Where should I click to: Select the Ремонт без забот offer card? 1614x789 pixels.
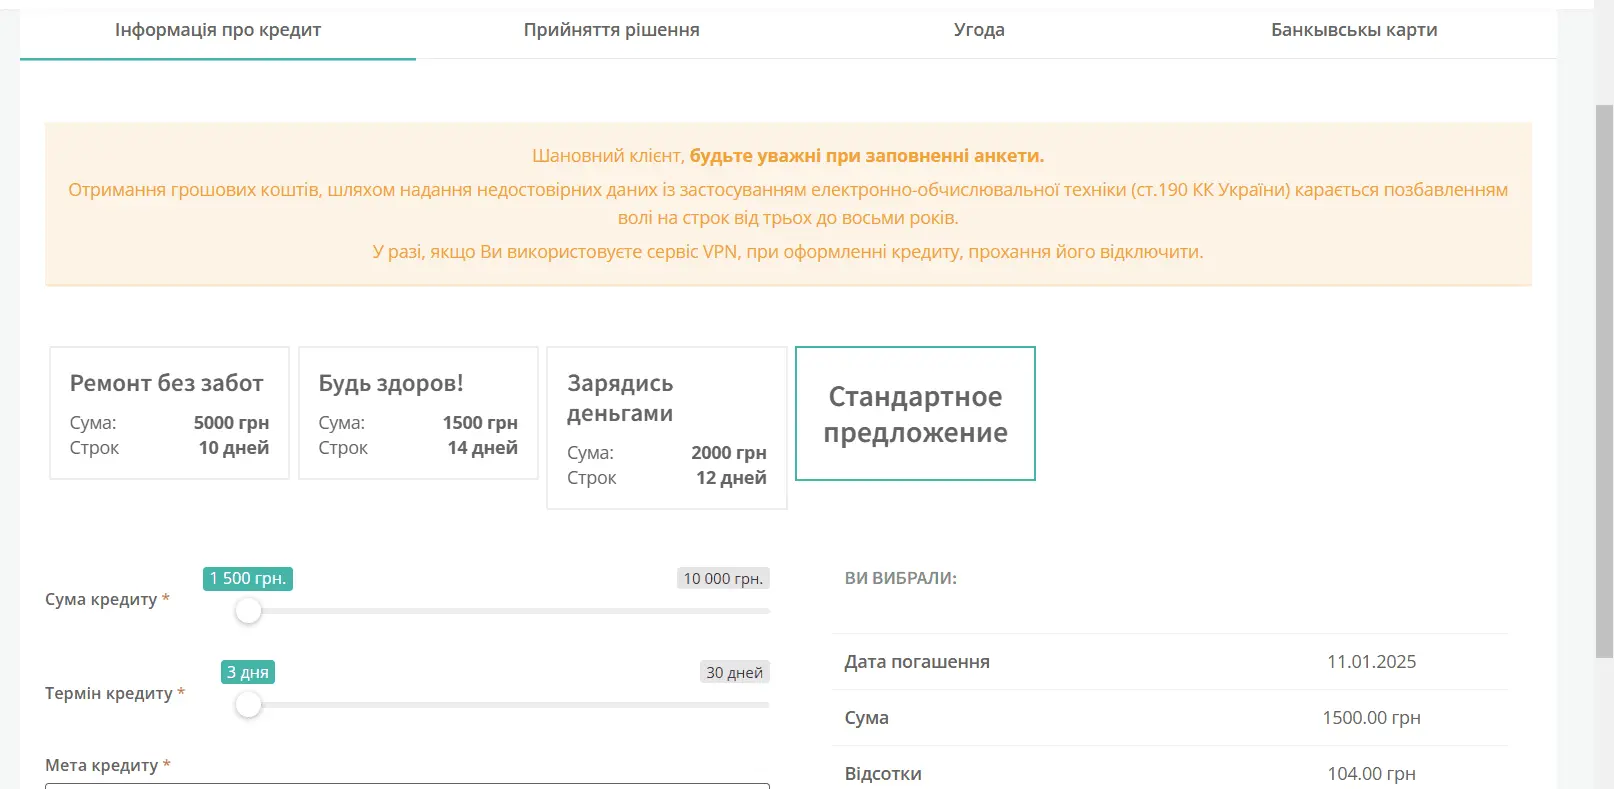(x=169, y=413)
